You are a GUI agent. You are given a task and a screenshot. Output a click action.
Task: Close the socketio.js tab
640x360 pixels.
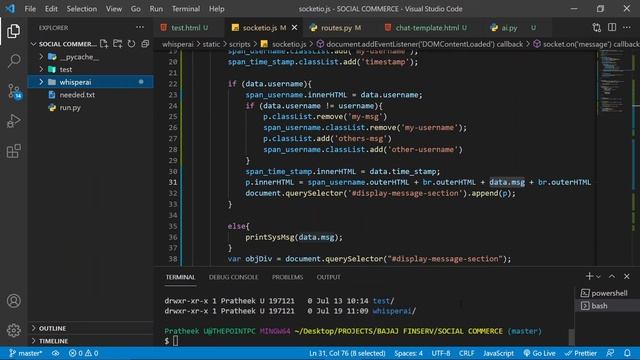(294, 27)
